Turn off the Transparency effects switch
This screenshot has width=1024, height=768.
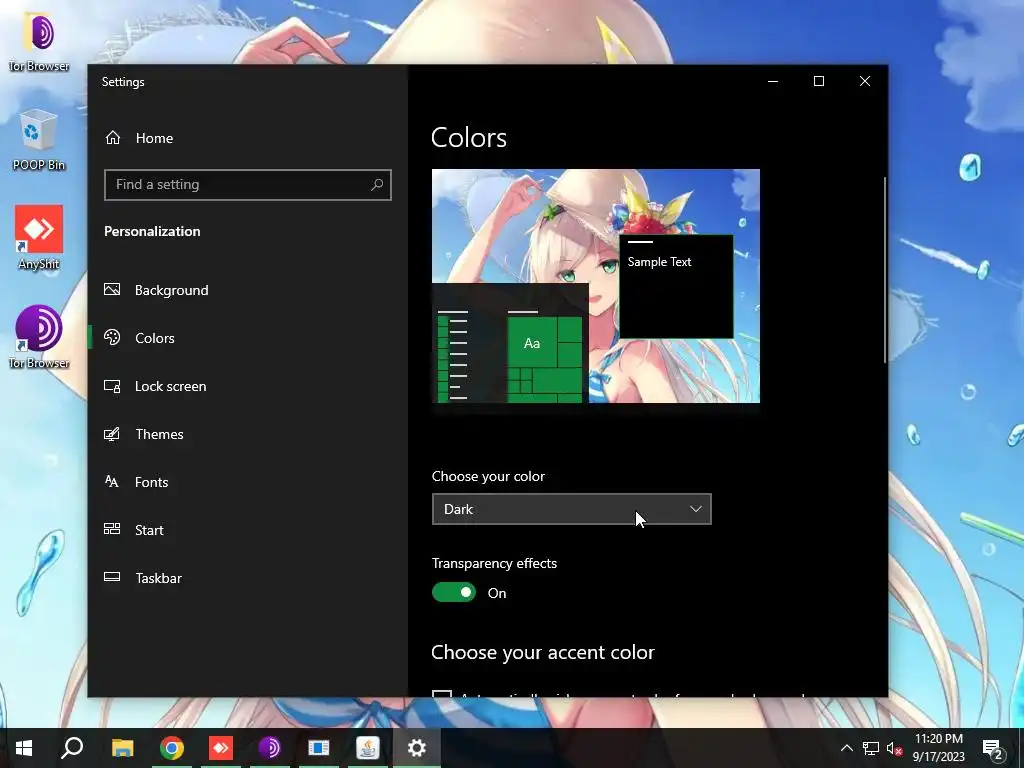[454, 592]
